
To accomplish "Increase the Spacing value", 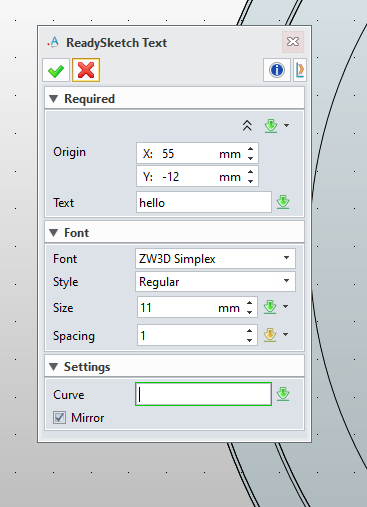I will tap(250, 331).
